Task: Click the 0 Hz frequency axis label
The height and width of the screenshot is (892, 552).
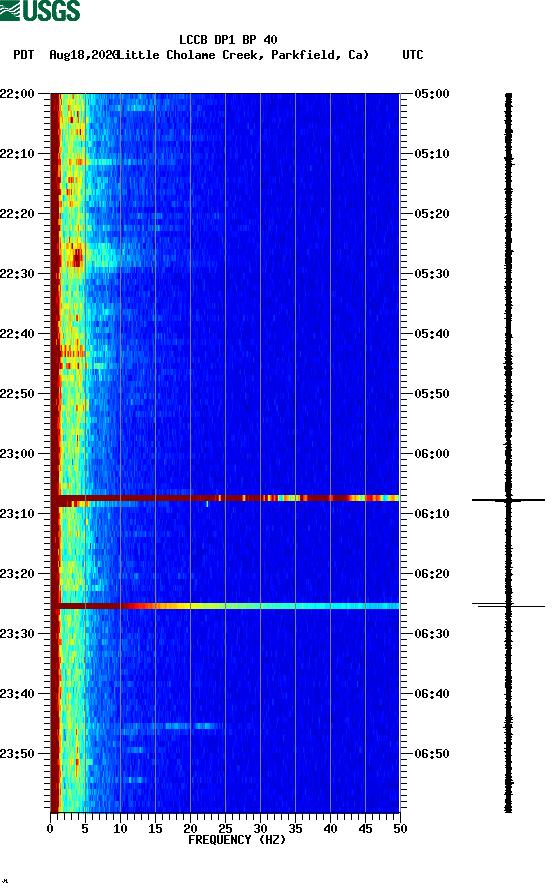Action: coord(51,829)
